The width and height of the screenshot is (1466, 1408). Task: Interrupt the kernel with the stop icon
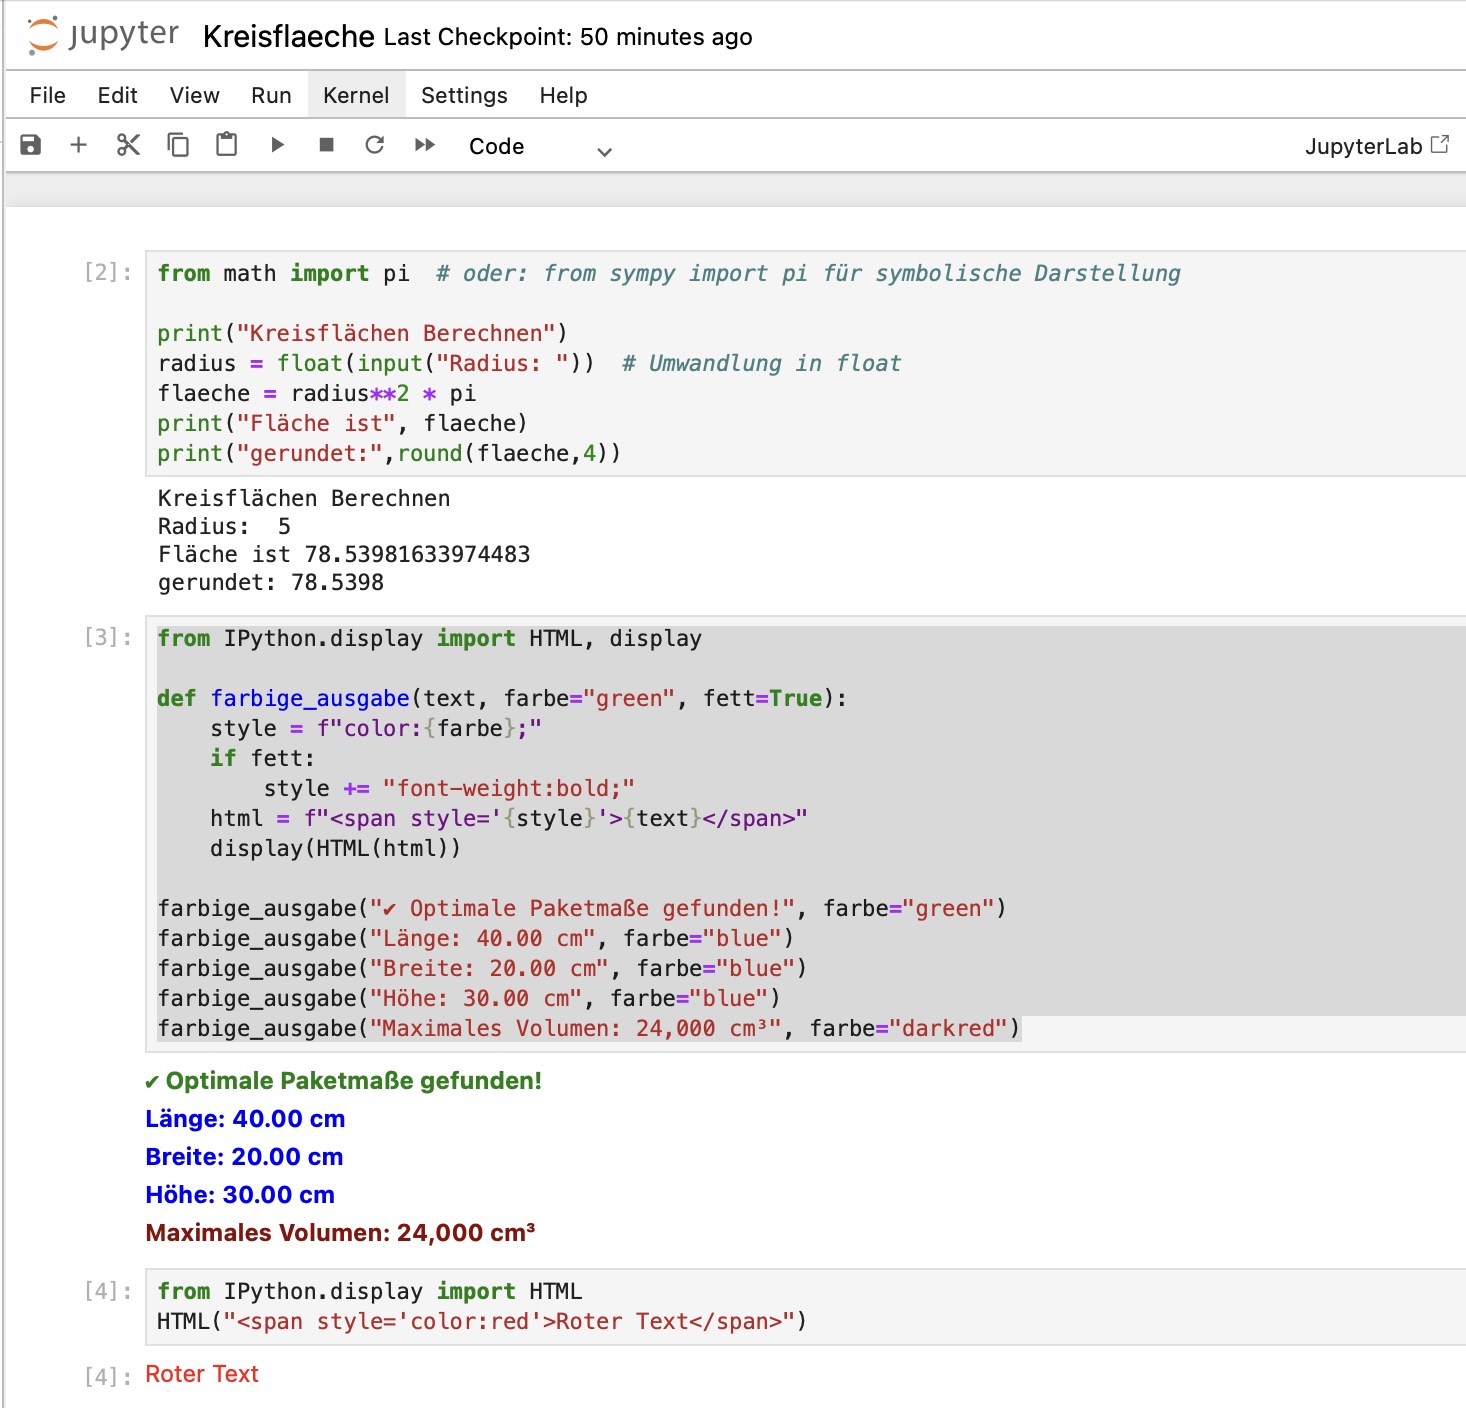[x=325, y=145]
